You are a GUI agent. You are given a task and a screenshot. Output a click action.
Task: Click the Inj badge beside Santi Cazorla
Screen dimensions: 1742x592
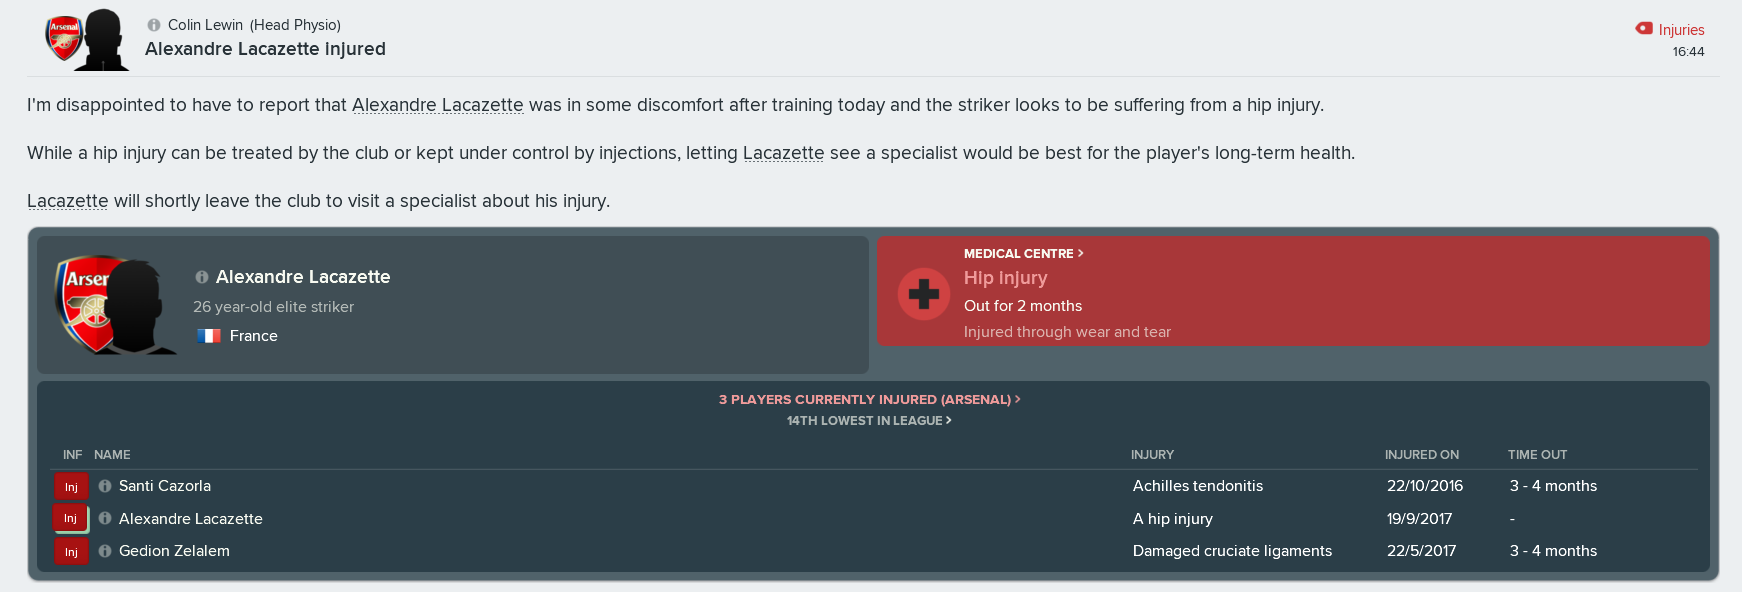pos(71,487)
